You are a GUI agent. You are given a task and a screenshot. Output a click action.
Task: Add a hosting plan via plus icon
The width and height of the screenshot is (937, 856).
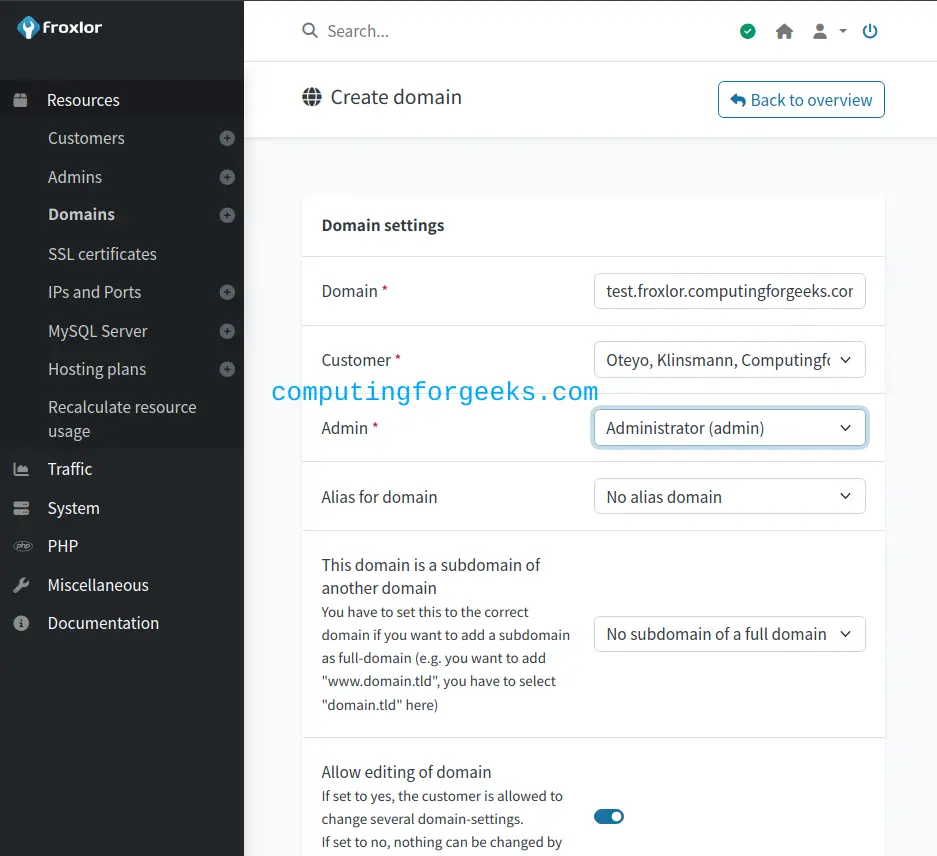pos(227,369)
